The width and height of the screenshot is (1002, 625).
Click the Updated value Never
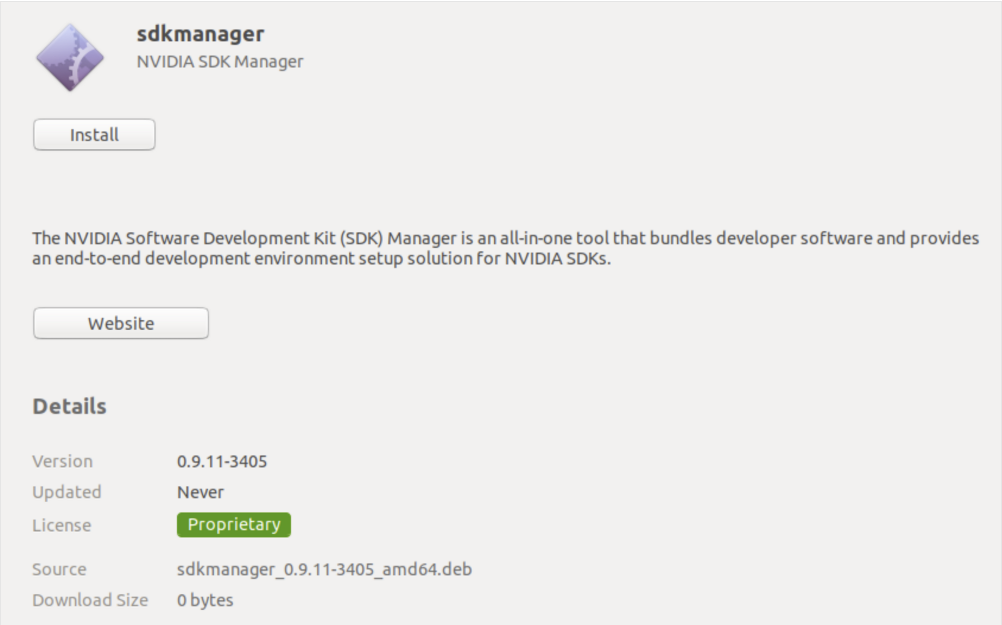click(200, 492)
